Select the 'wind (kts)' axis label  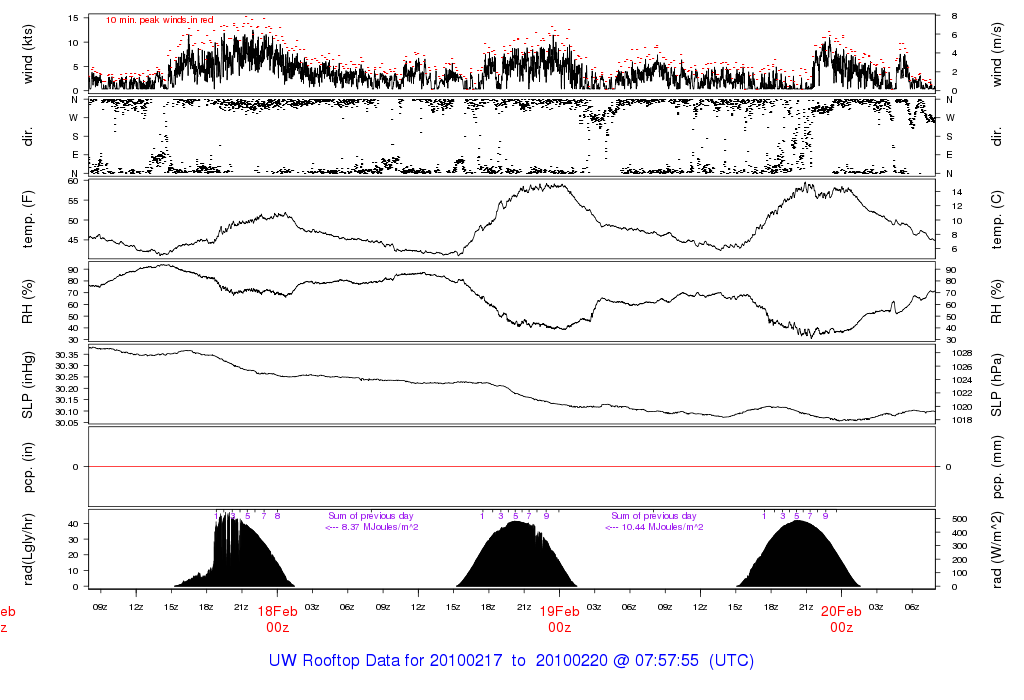(x=29, y=52)
